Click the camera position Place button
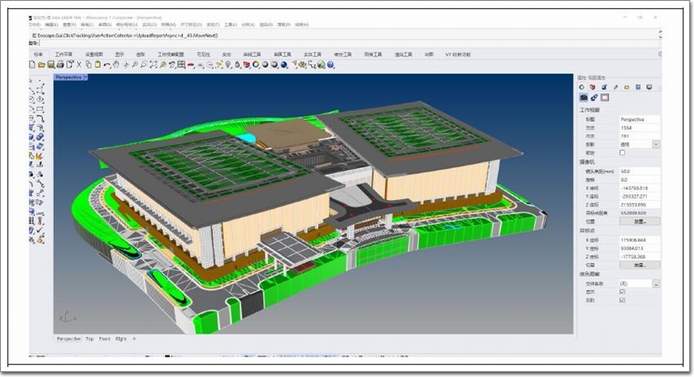Screen dimensions: 694x377 640,221
